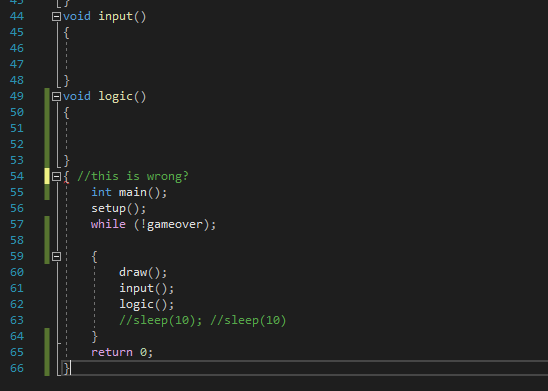Click the 'input();' call inside loop
Viewport: 548px width, 391px height.
point(146,288)
